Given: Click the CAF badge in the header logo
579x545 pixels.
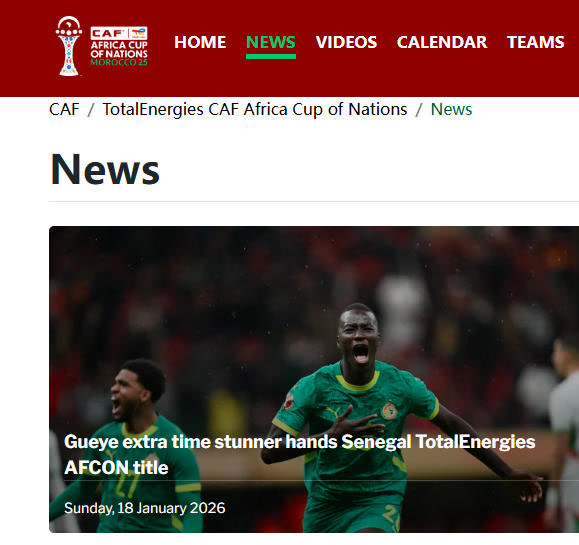Looking at the screenshot, I should click(109, 33).
